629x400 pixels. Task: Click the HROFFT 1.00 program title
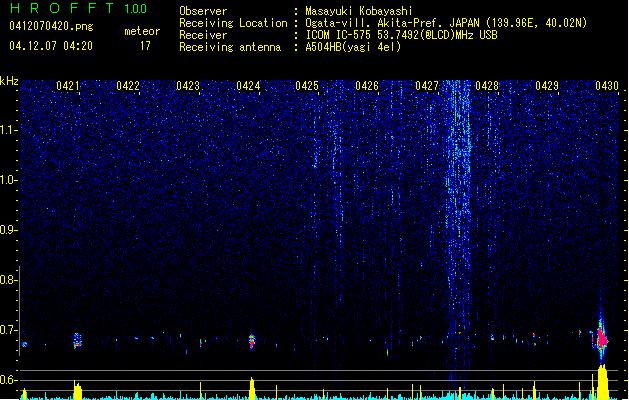(79, 8)
